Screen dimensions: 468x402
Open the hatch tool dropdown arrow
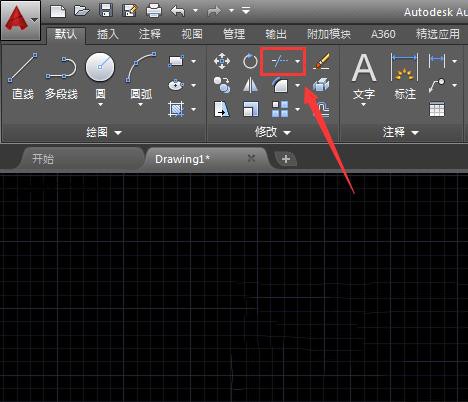click(x=193, y=109)
